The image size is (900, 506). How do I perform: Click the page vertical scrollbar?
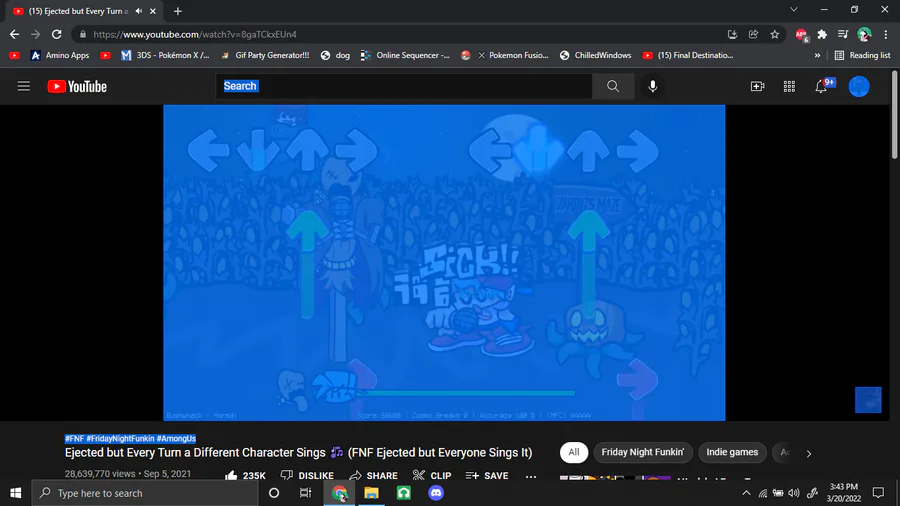point(894,115)
